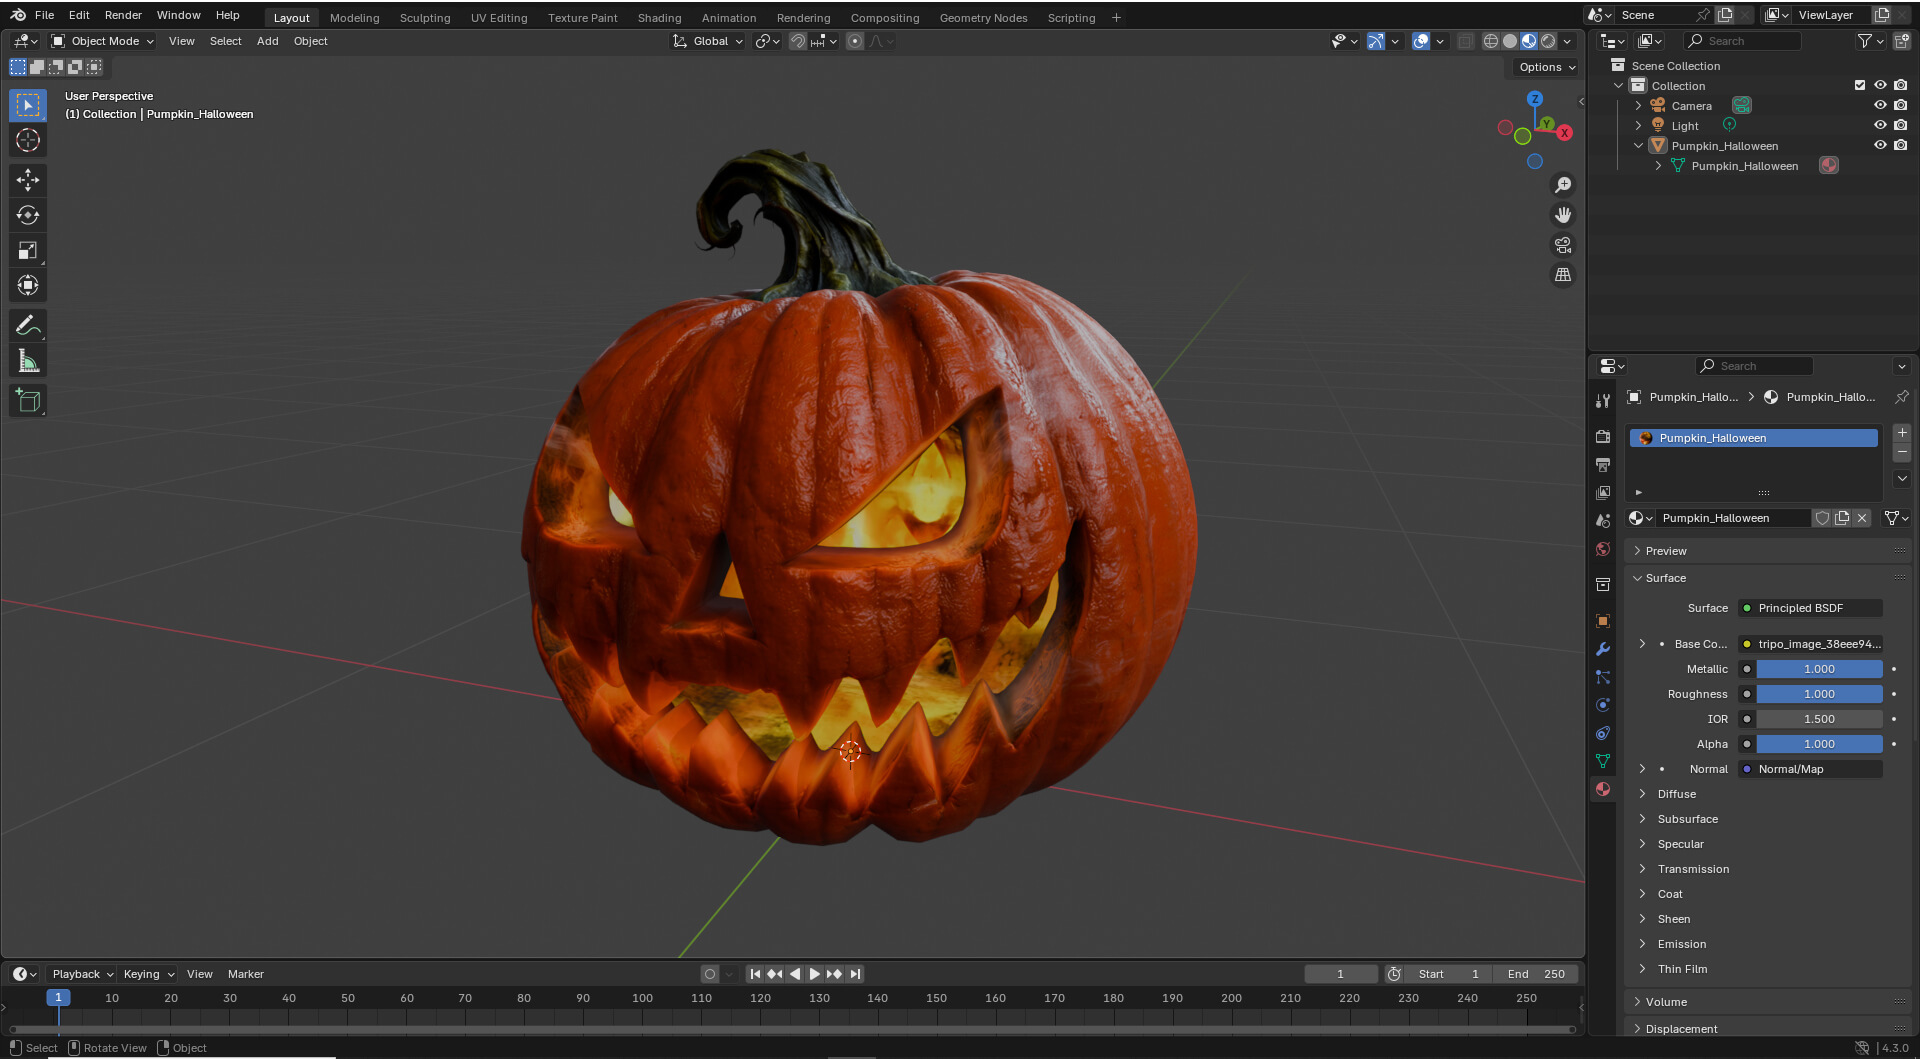Image resolution: width=1920 pixels, height=1059 pixels.
Task: Click the Normal/Map input button
Action: 1810,769
